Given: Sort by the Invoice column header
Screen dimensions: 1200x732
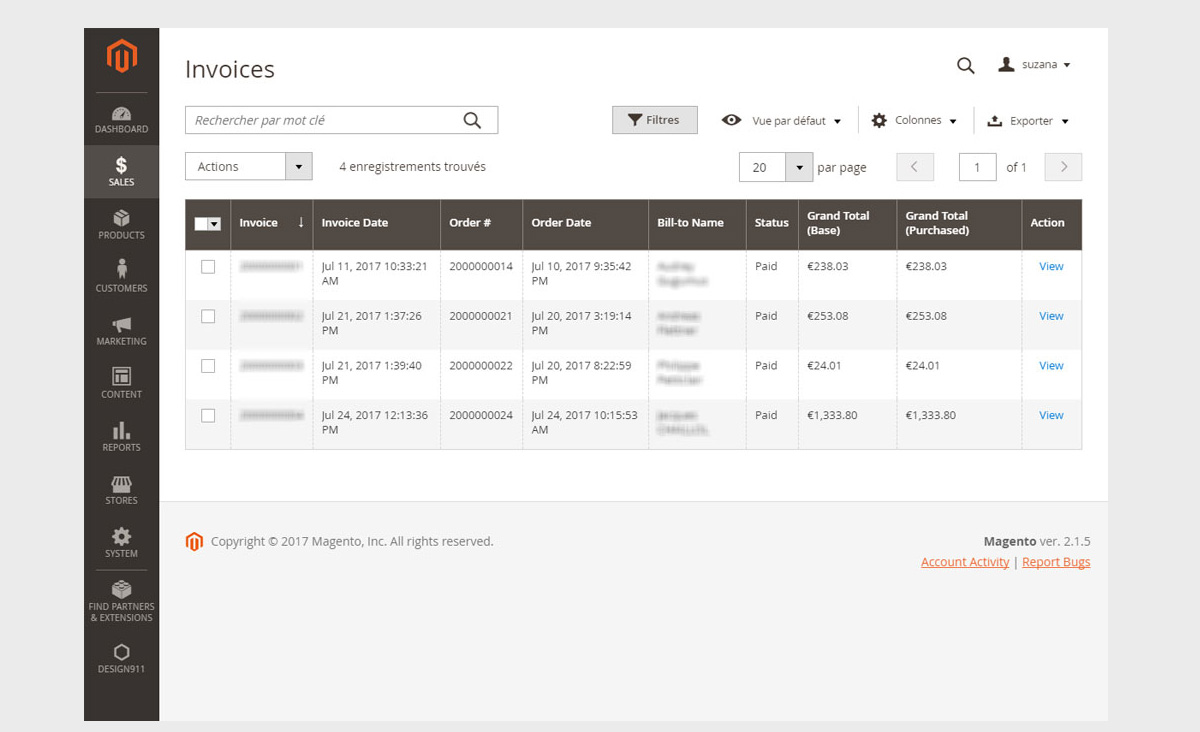Looking at the screenshot, I should click(x=272, y=223).
